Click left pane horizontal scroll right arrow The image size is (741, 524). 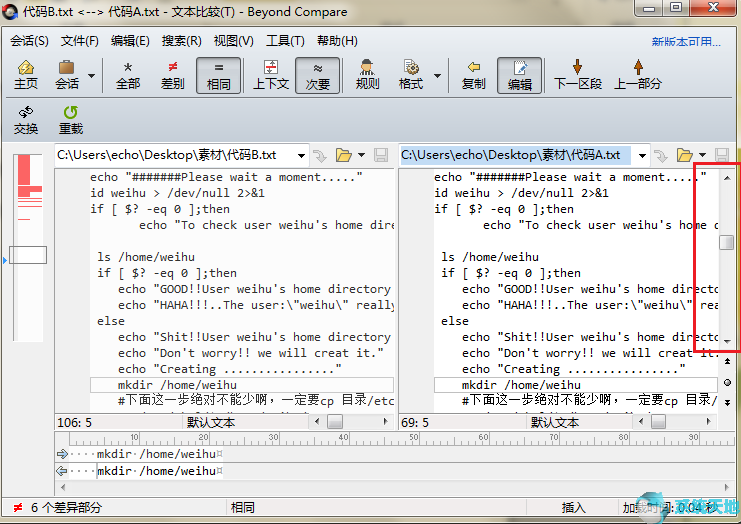(x=386, y=421)
